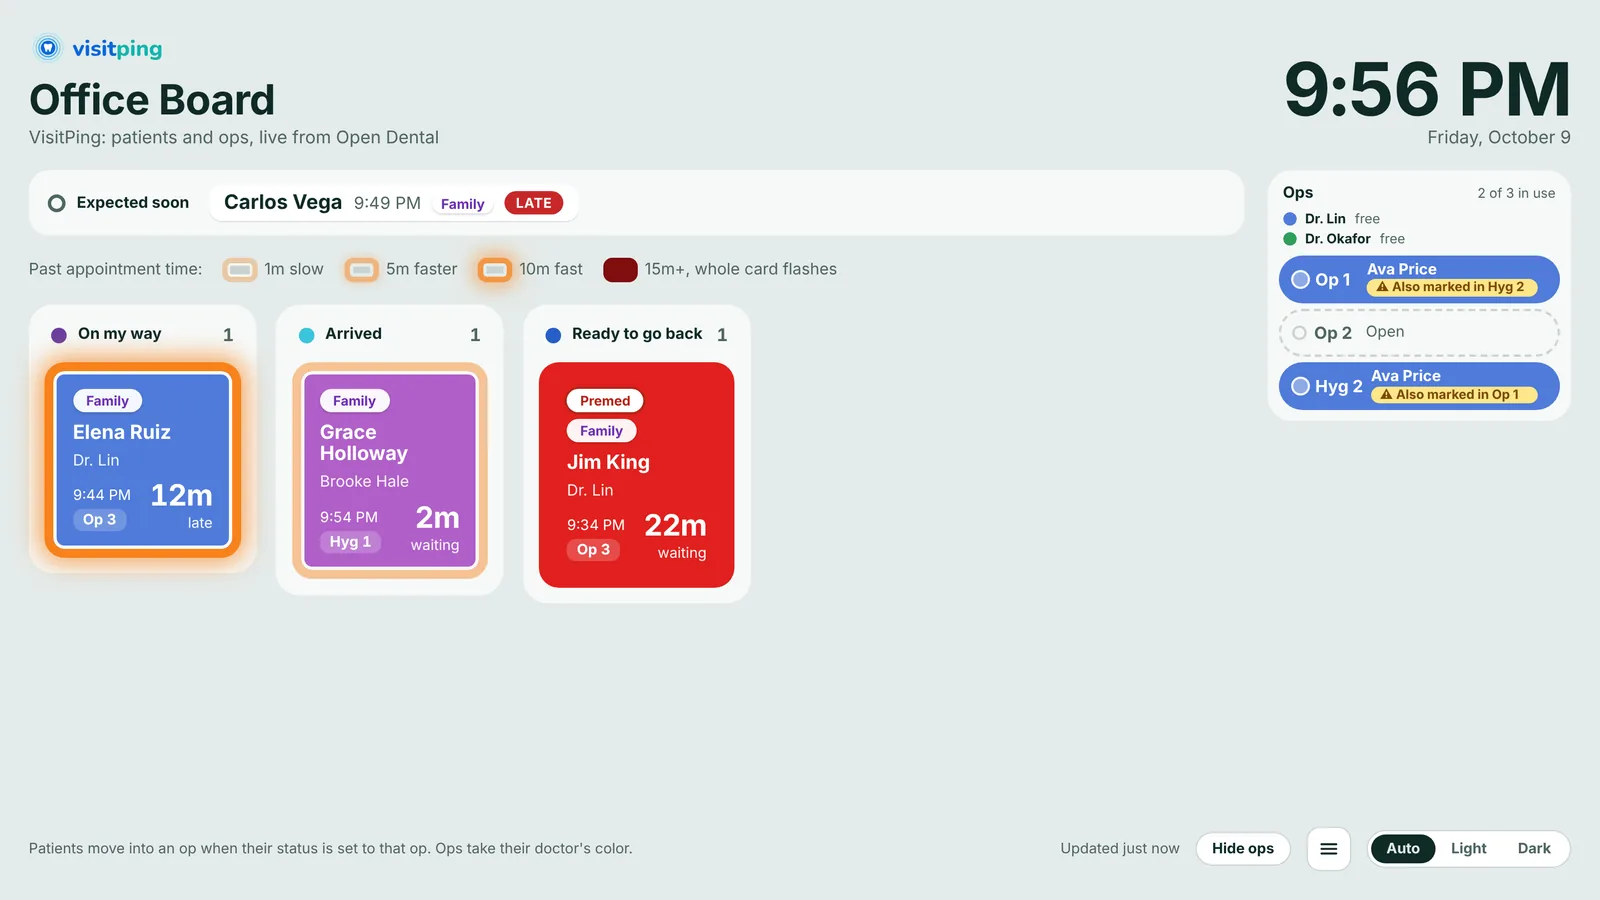
Task: Toggle the Hyg 2 circle indicator
Action: pyautogui.click(x=1300, y=386)
